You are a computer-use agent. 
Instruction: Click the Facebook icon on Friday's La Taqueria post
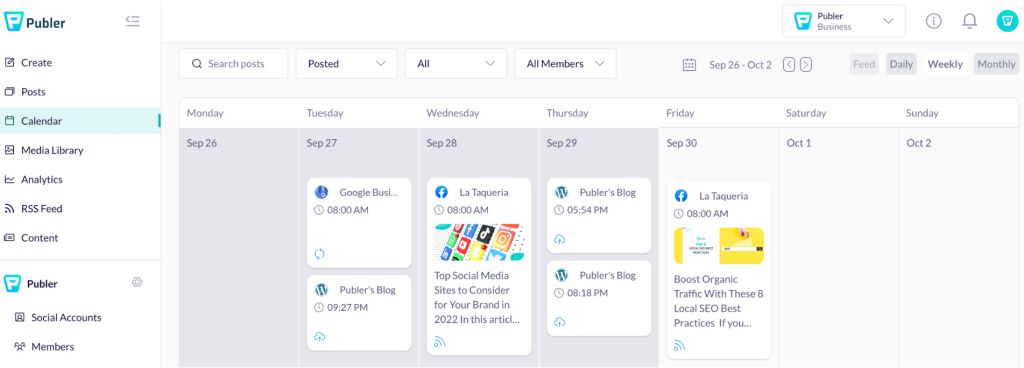[x=681, y=196]
